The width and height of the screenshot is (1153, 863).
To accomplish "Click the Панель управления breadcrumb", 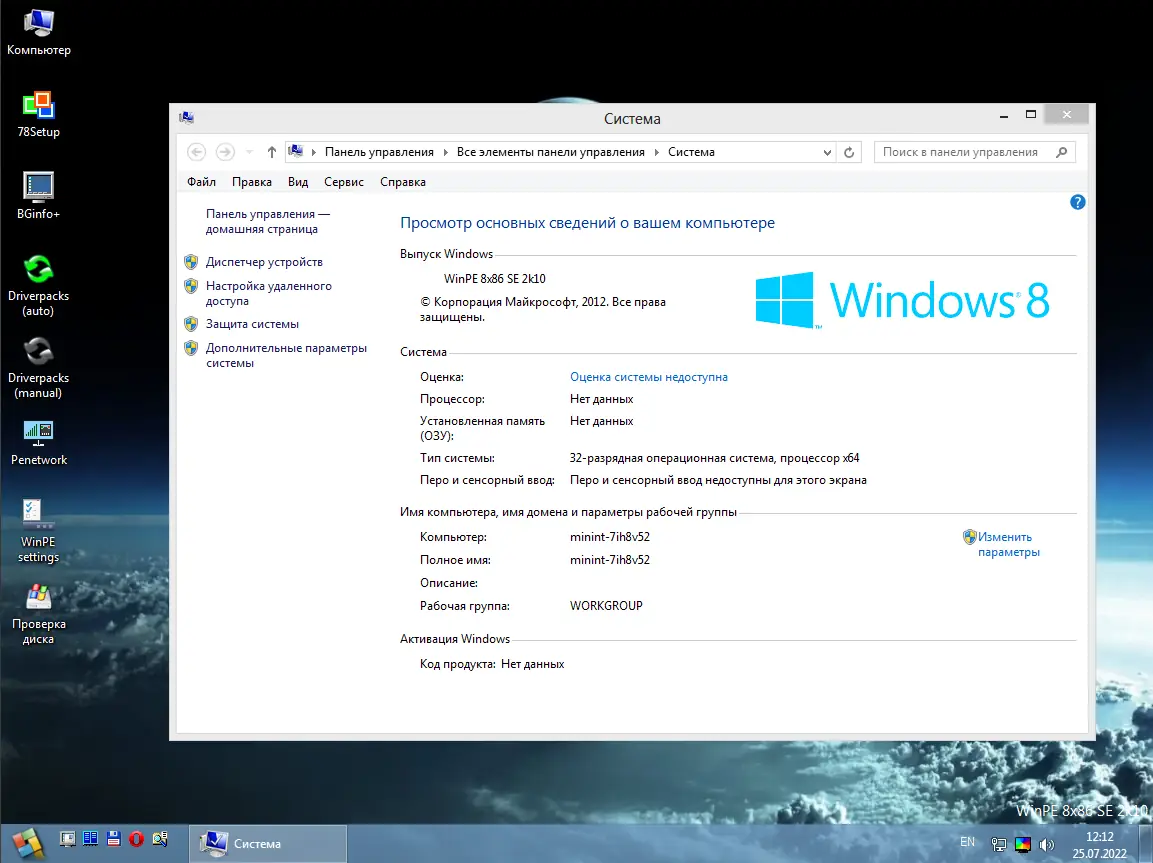I will pyautogui.click(x=379, y=152).
